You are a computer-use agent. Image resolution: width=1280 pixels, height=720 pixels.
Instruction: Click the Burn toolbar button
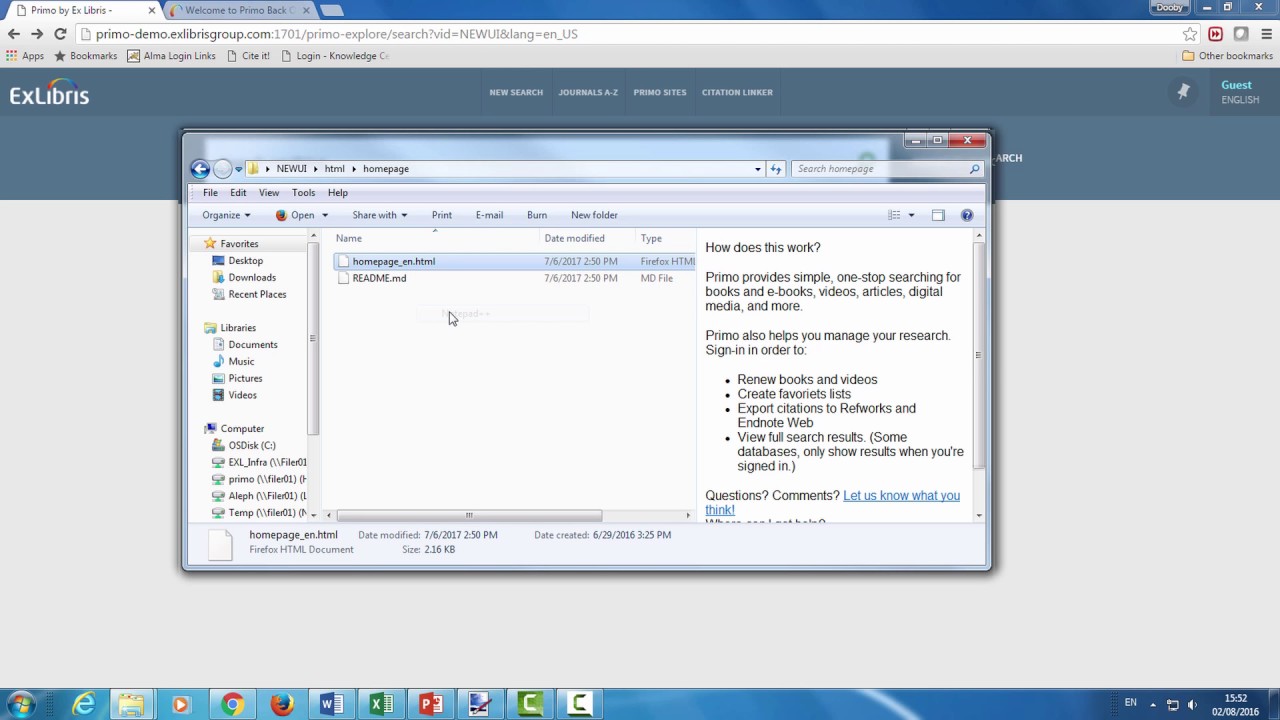tap(537, 215)
